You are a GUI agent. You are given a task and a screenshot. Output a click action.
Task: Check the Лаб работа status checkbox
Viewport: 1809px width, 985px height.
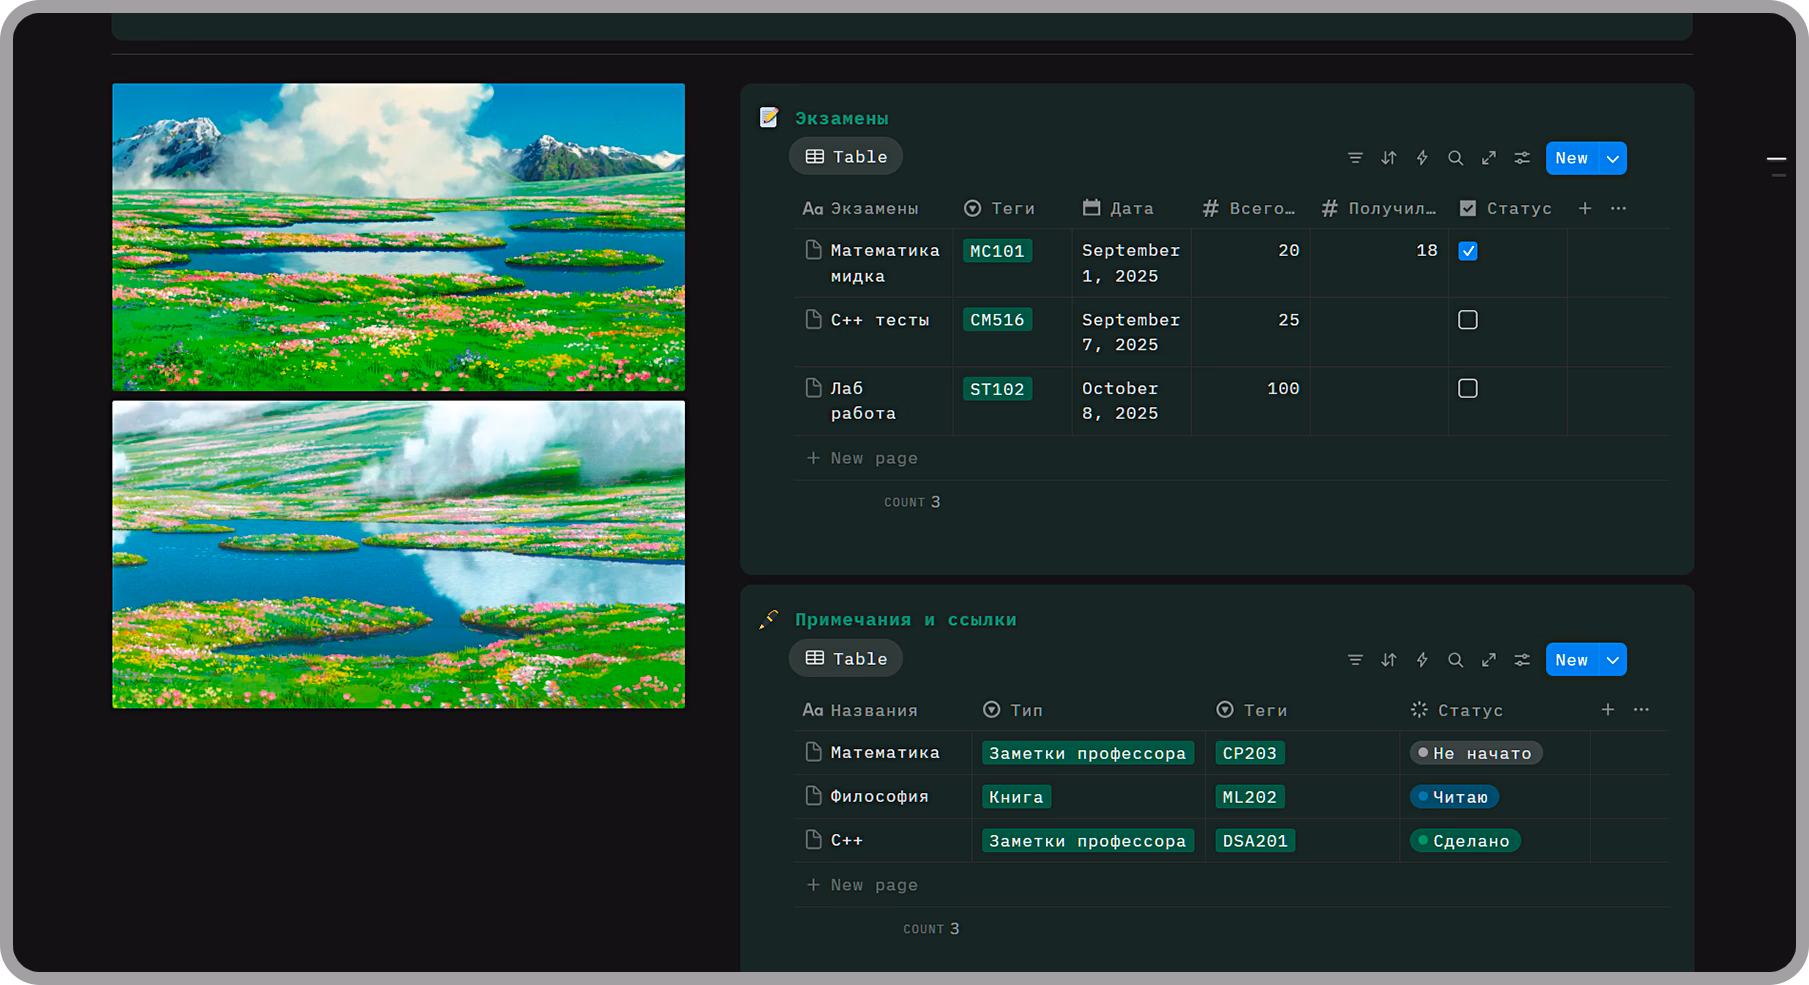click(x=1467, y=389)
